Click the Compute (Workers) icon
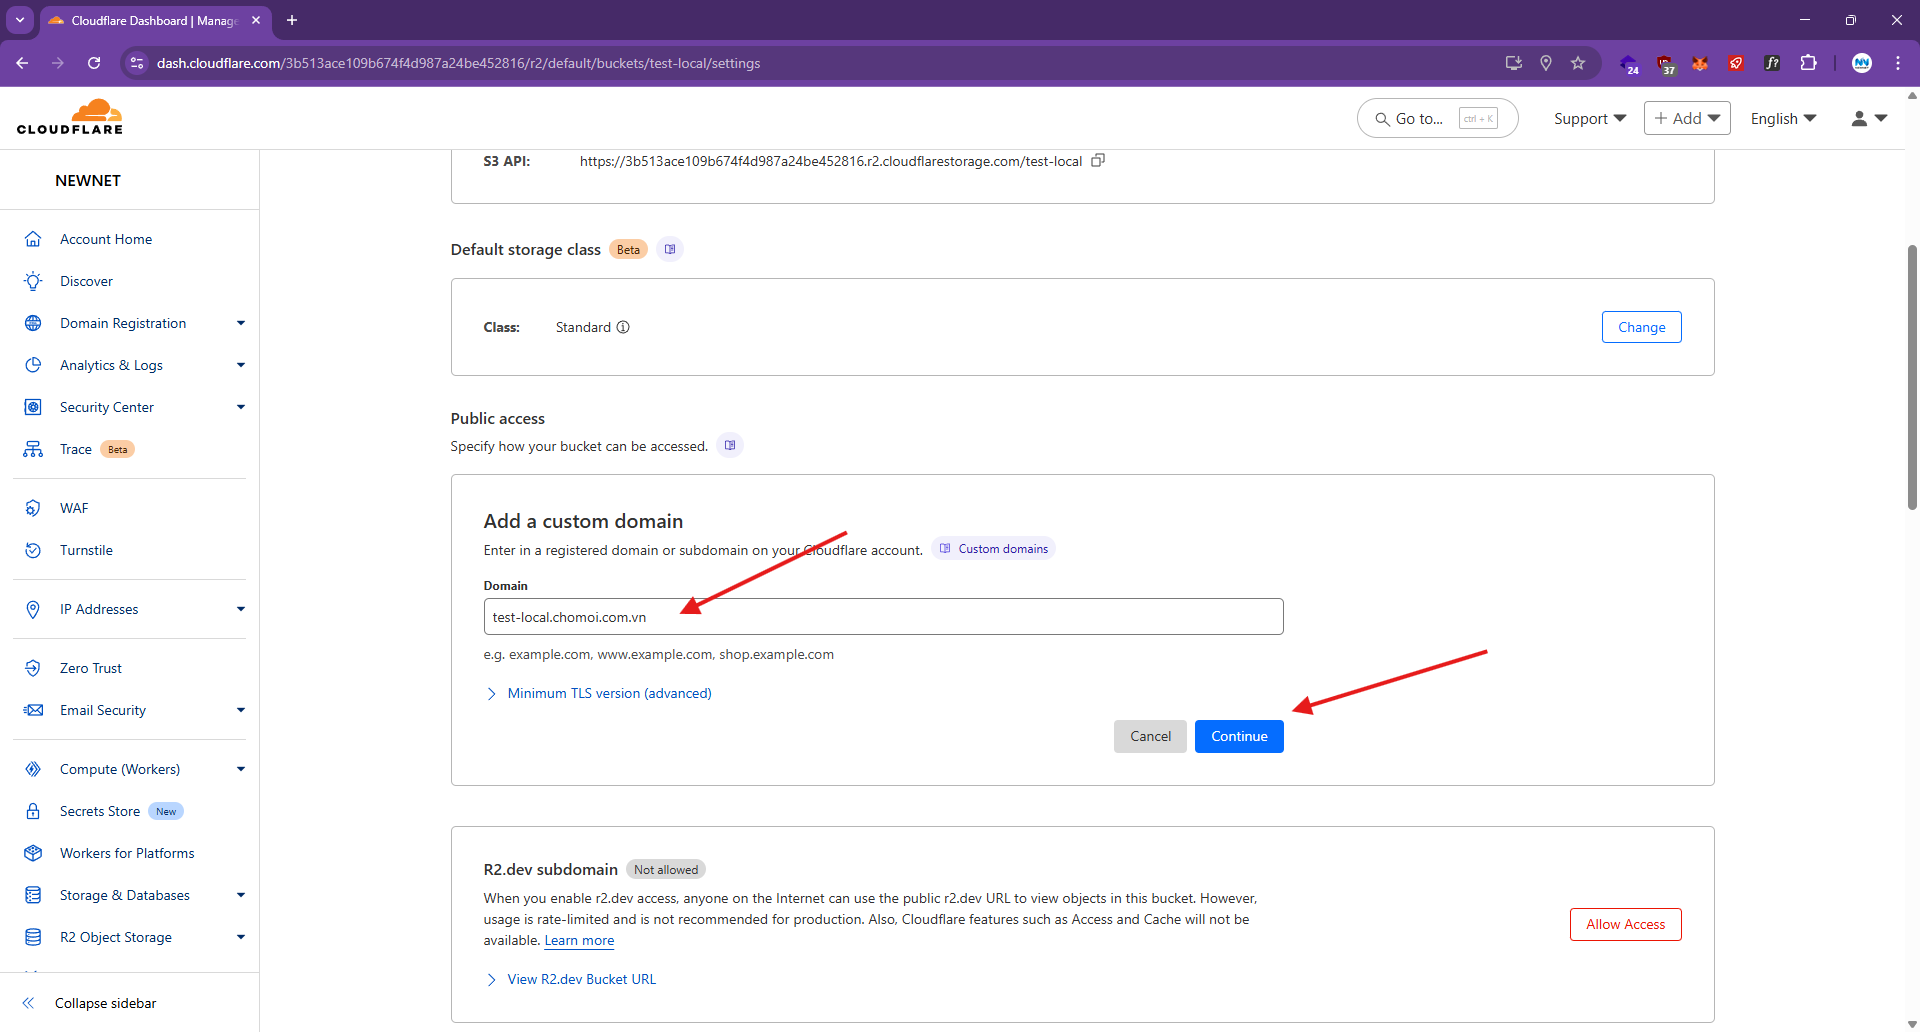The width and height of the screenshot is (1920, 1032). (x=33, y=769)
